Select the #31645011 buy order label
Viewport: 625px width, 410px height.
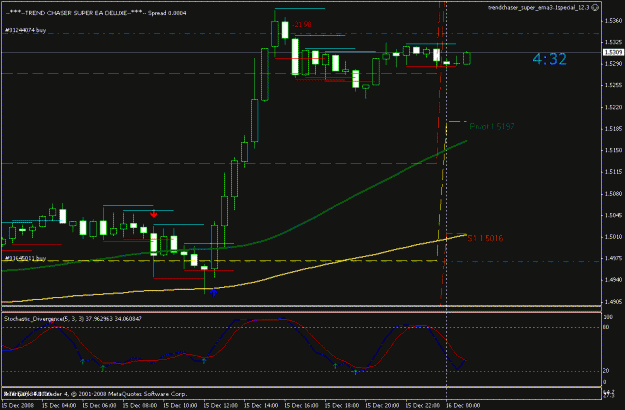tap(26, 258)
